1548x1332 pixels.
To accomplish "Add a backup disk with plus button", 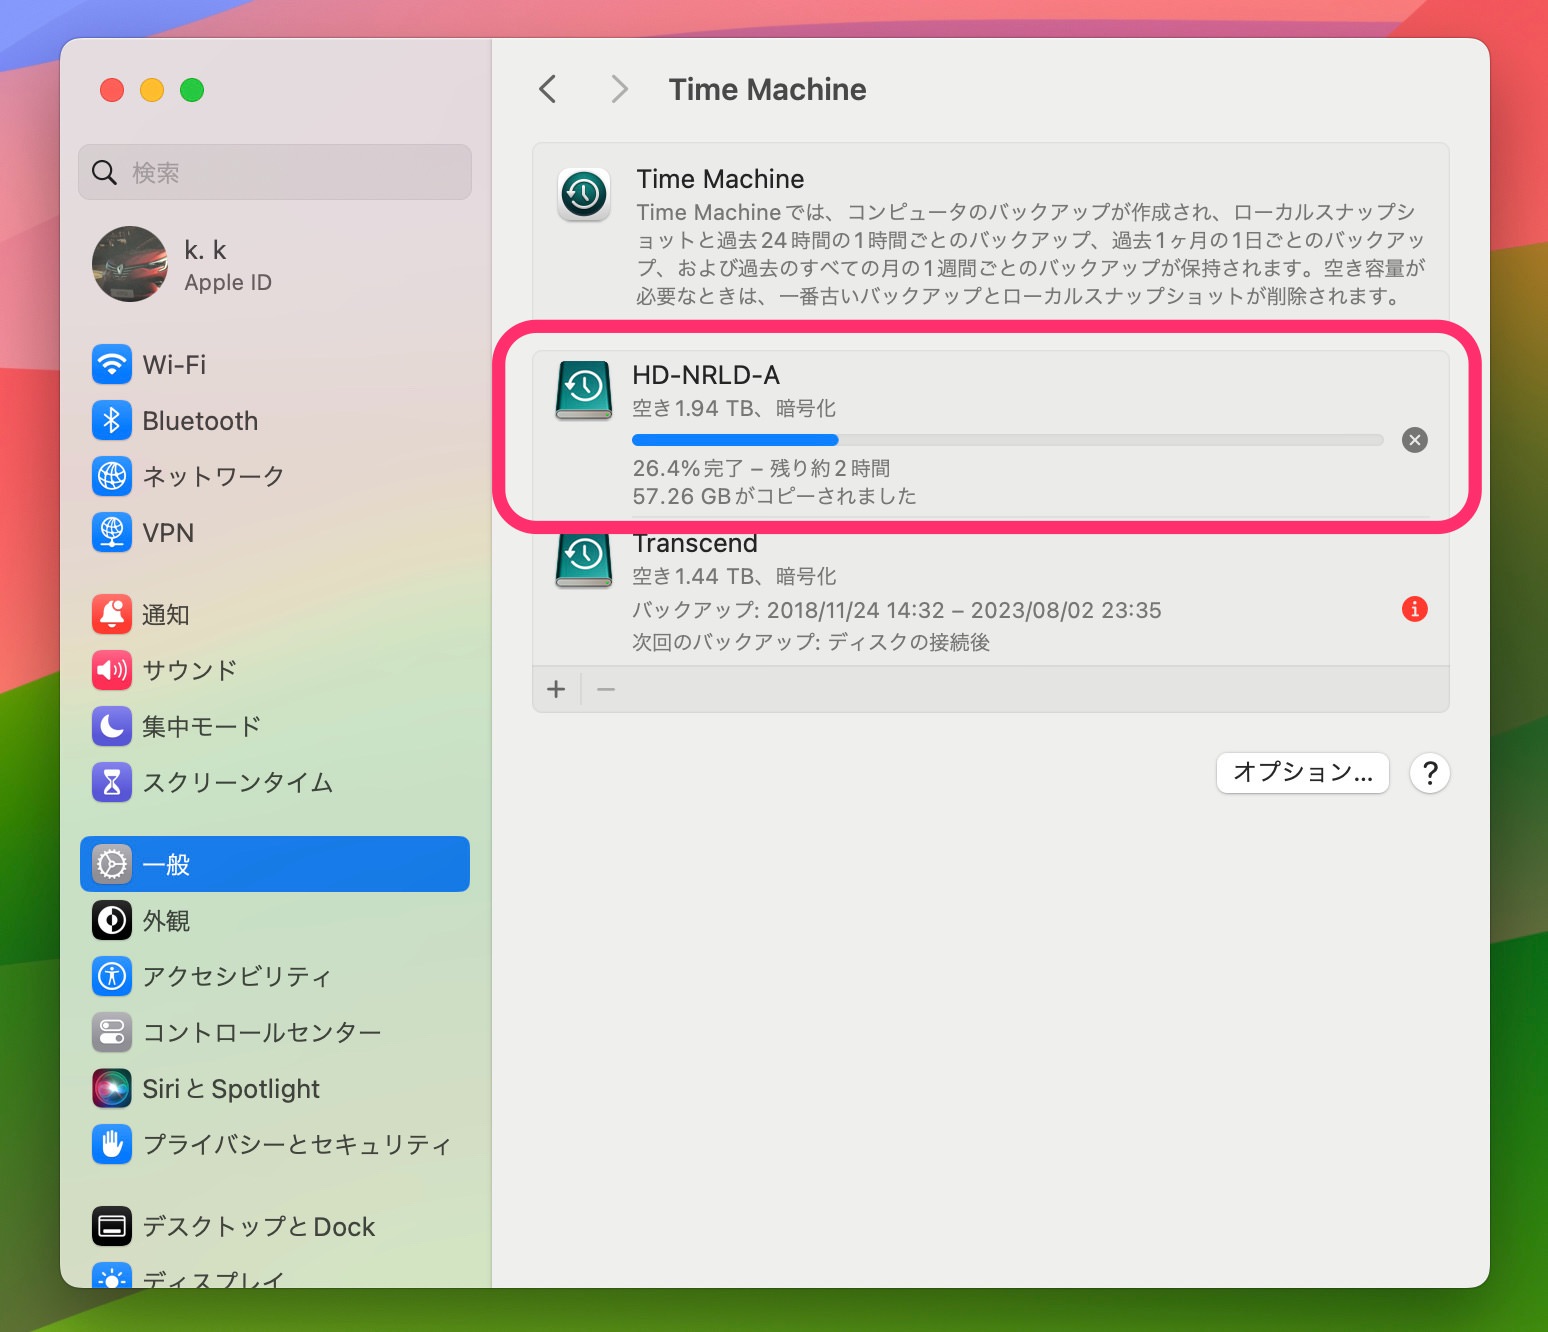I will pyautogui.click(x=557, y=689).
